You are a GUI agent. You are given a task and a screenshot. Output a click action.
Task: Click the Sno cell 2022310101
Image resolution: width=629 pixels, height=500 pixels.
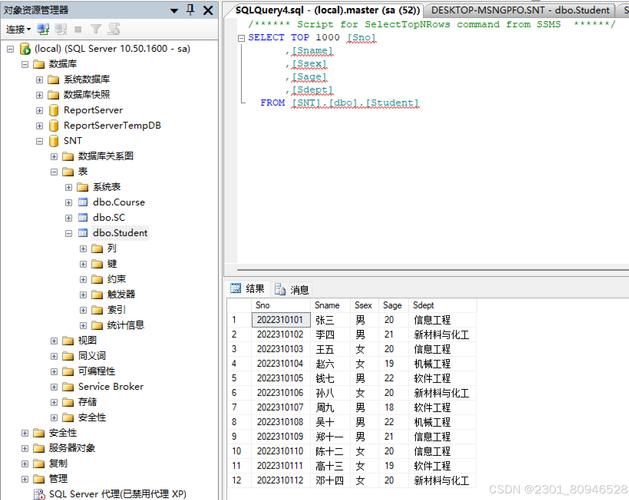[279, 320]
